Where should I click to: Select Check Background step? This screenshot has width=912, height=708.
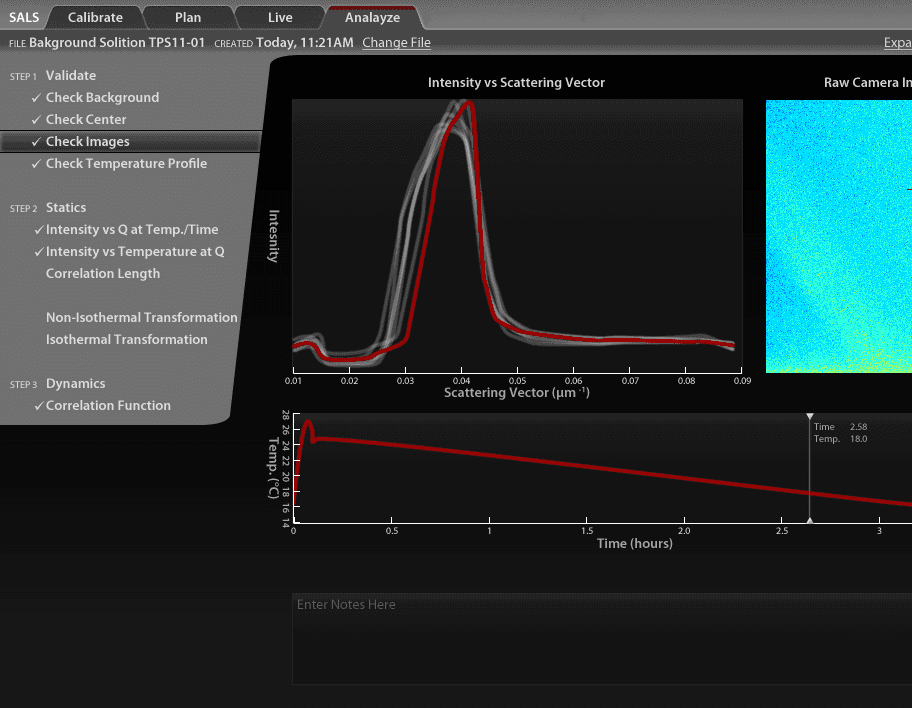pos(102,97)
